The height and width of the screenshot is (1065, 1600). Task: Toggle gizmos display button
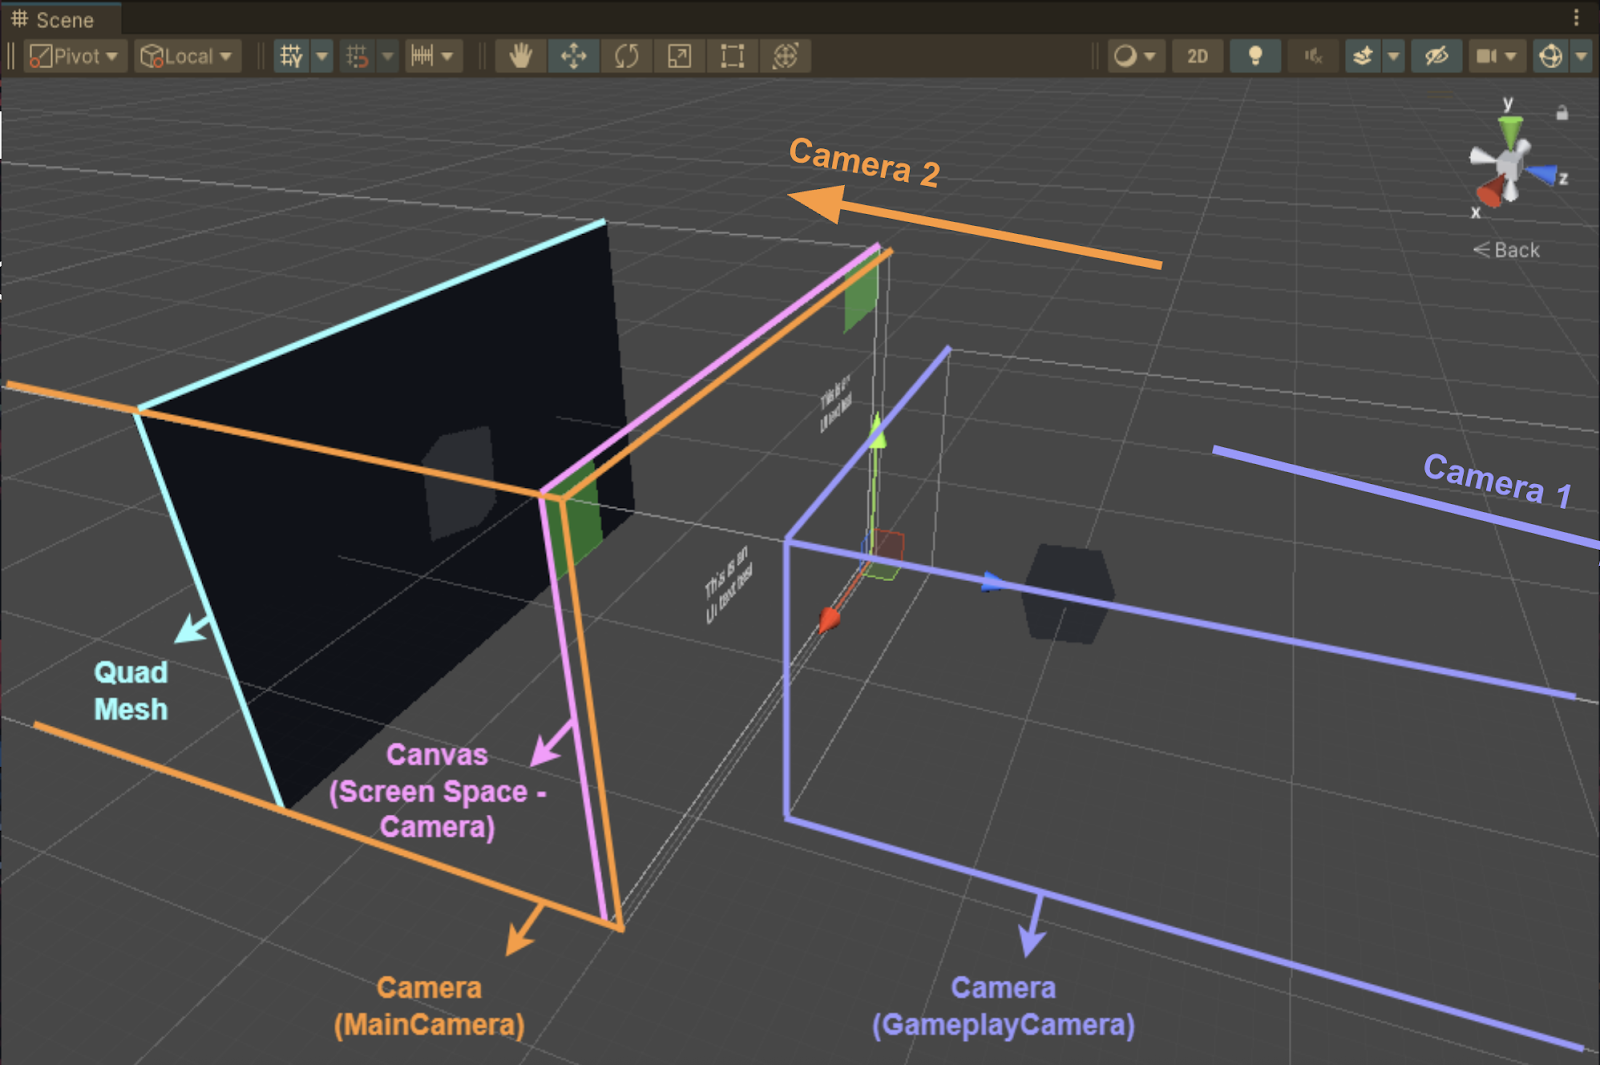click(1550, 56)
